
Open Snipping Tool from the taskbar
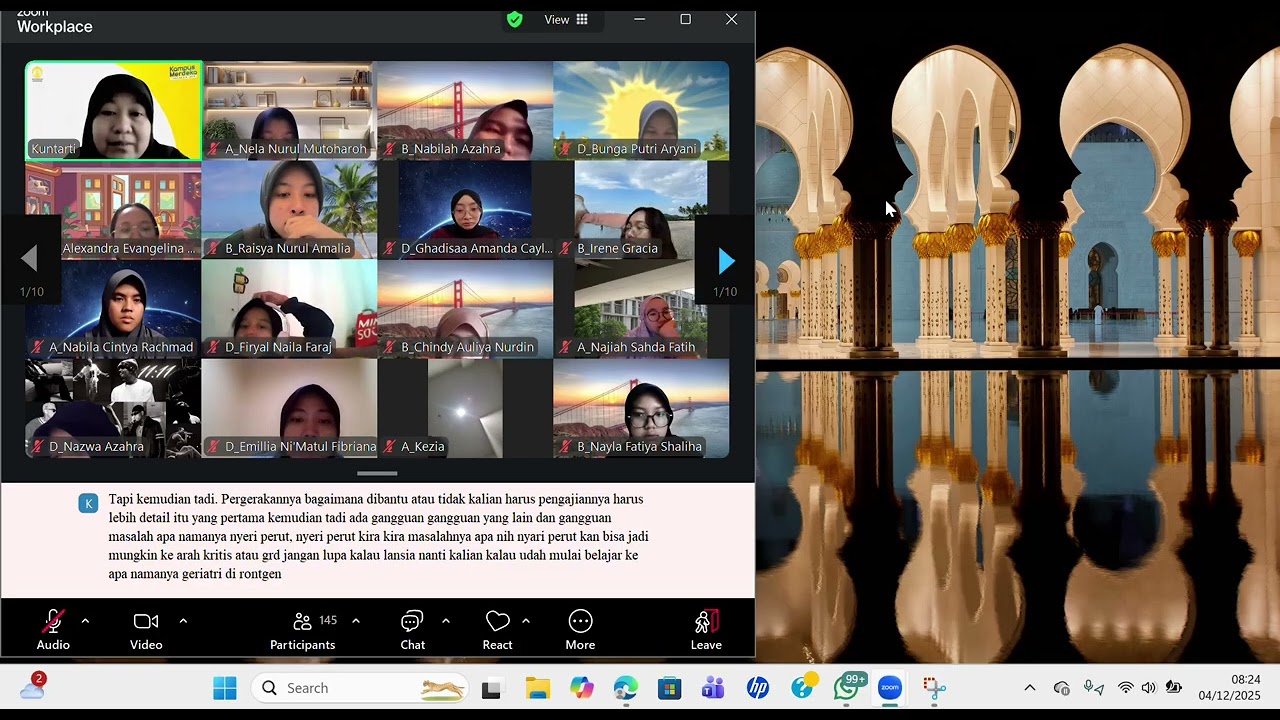coord(934,688)
